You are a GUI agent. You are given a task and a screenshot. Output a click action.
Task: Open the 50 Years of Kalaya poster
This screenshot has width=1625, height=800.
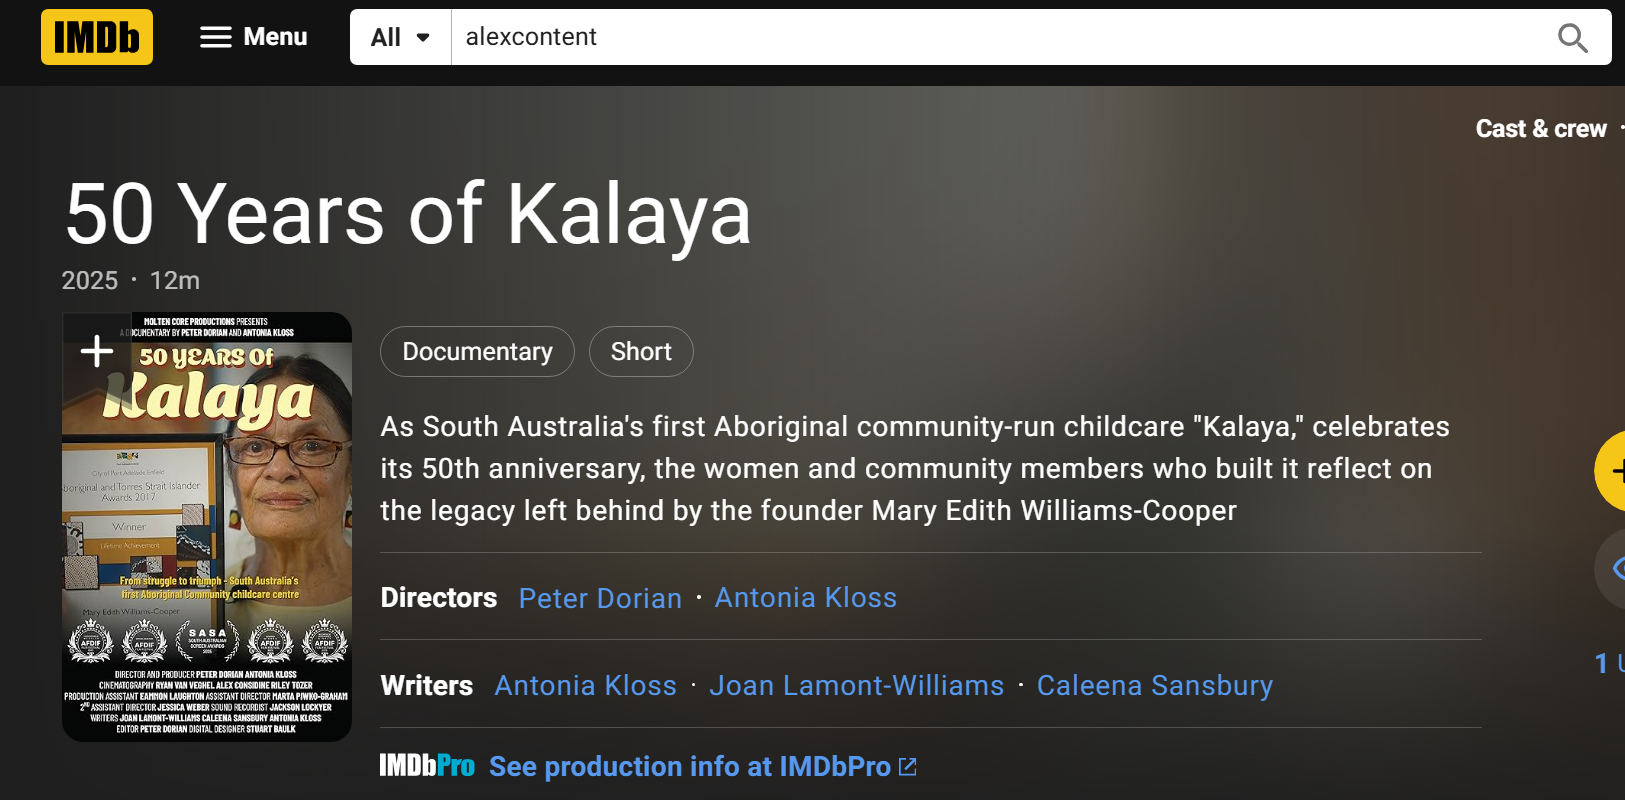pyautogui.click(x=207, y=527)
